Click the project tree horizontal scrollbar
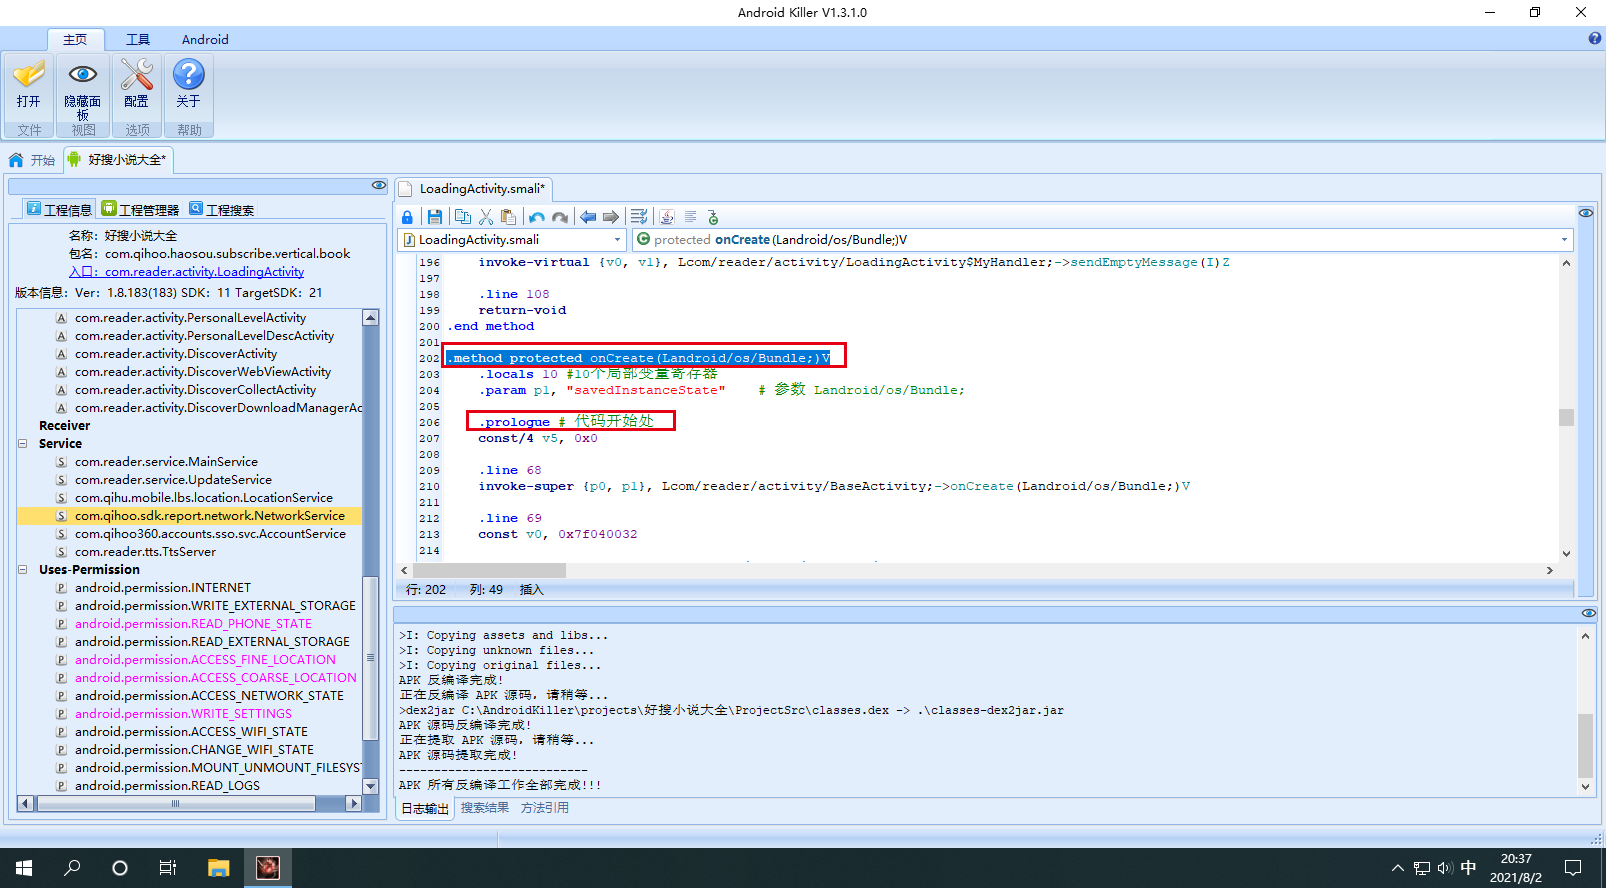Viewport: 1606px width, 888px height. coord(175,803)
